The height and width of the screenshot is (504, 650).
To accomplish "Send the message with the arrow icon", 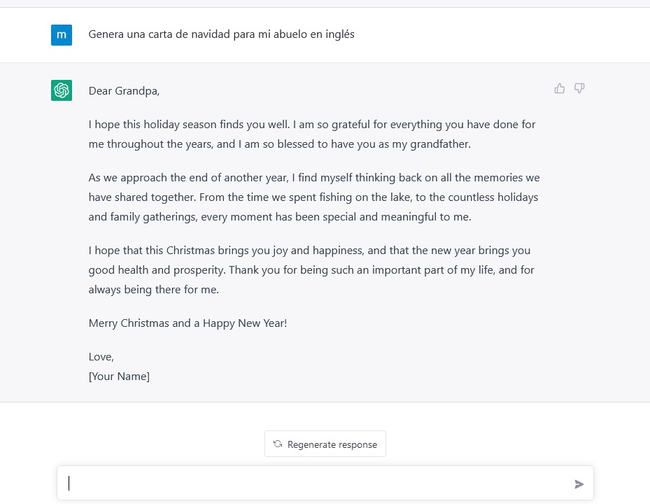I will click(579, 484).
